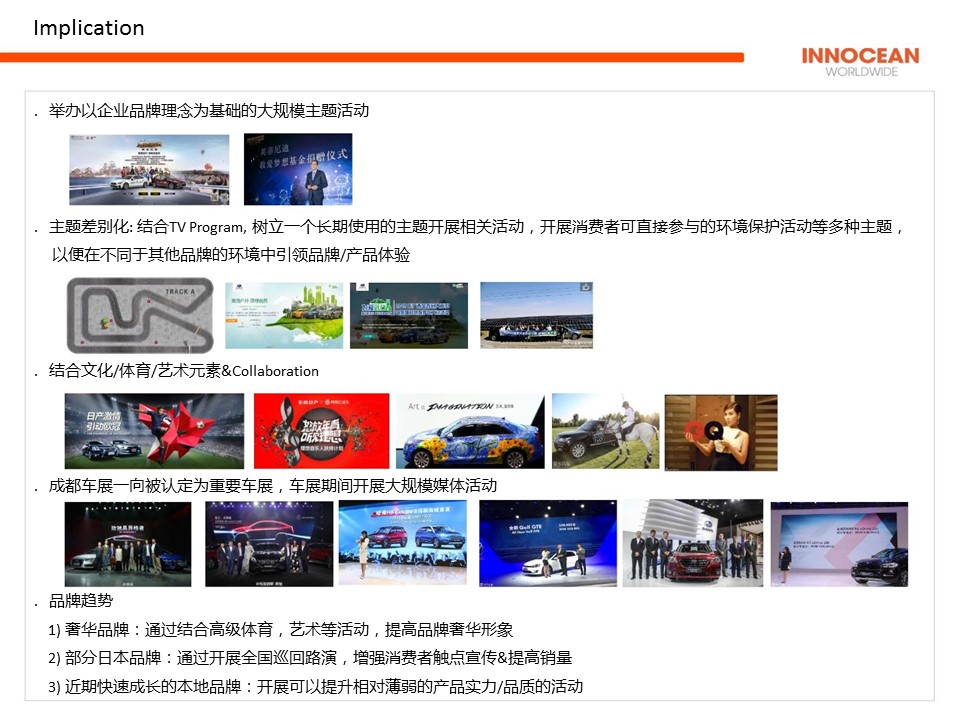Click the INNOCEAN Worldwide logo
Viewport: 960px width, 720px height.
point(860,61)
